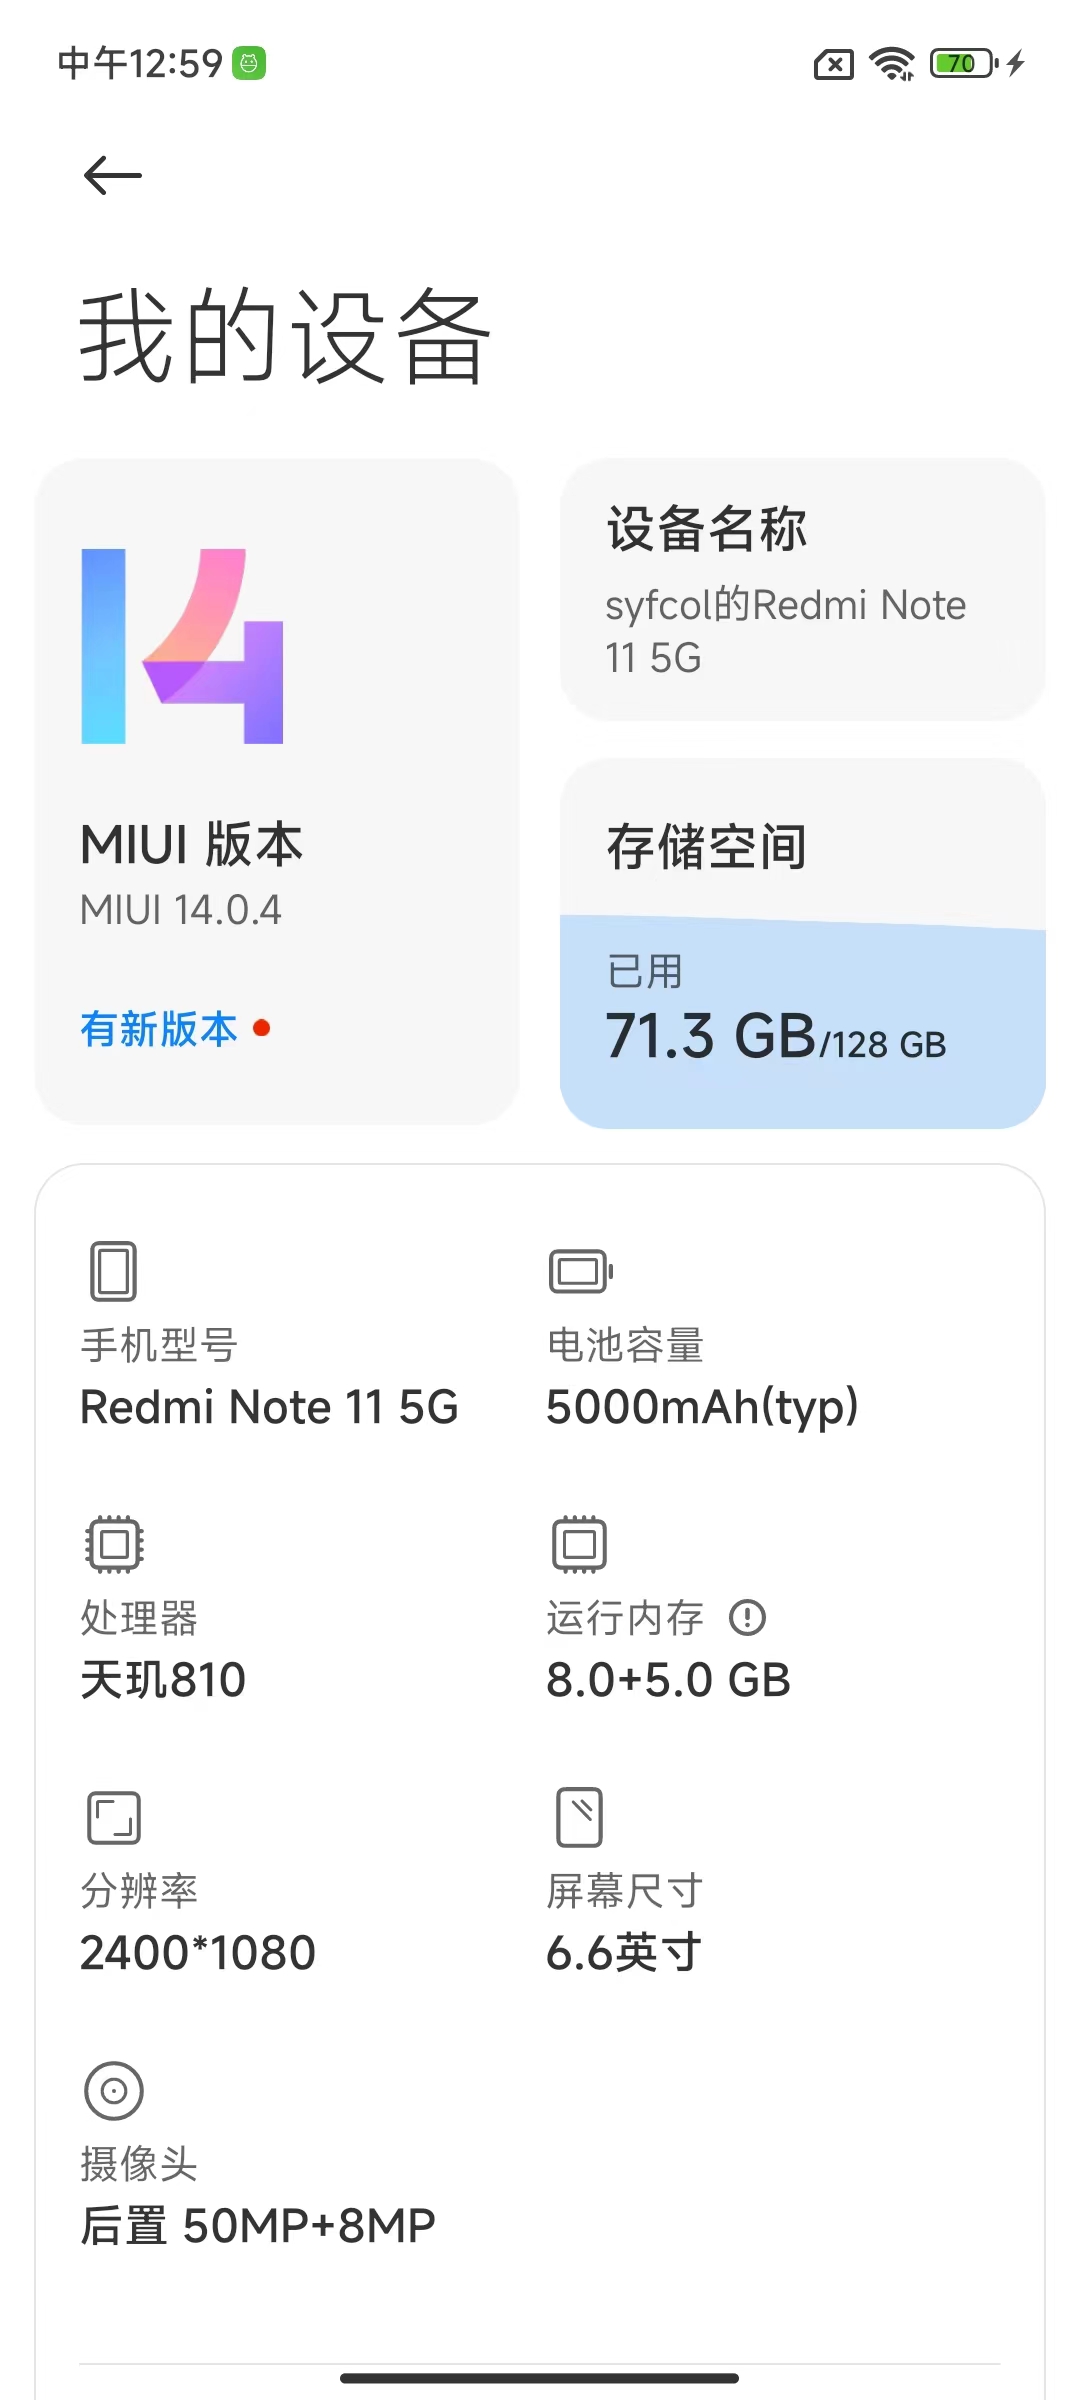Tap the battery indicator in status bar
This screenshot has width=1080, height=2400.
coord(963,64)
